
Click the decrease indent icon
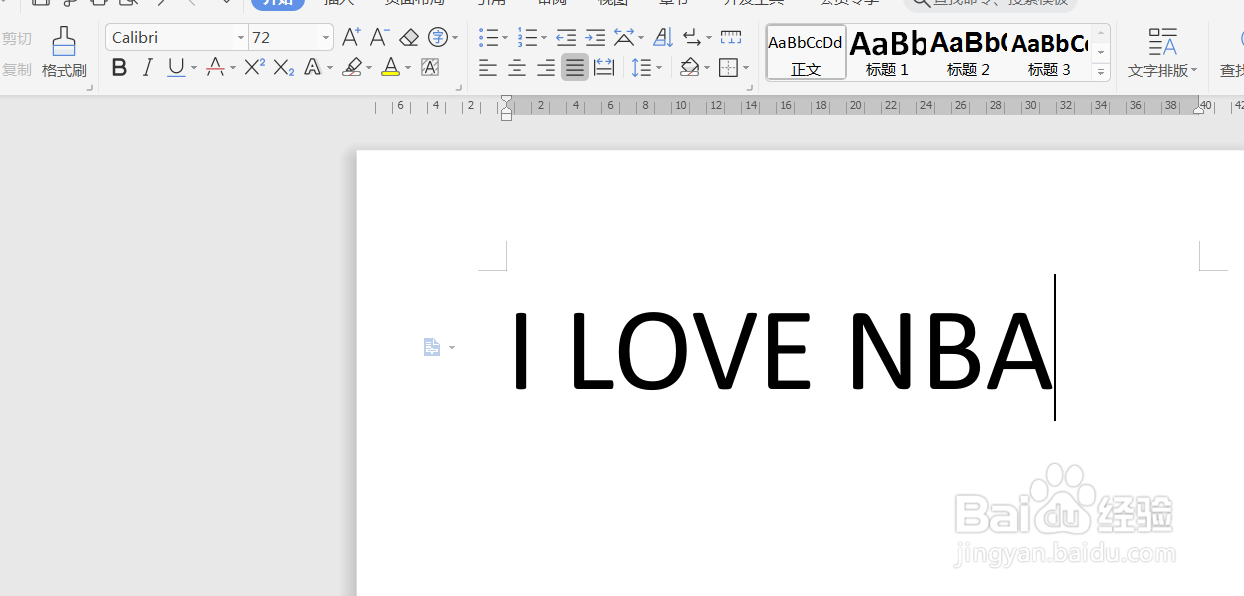click(566, 38)
